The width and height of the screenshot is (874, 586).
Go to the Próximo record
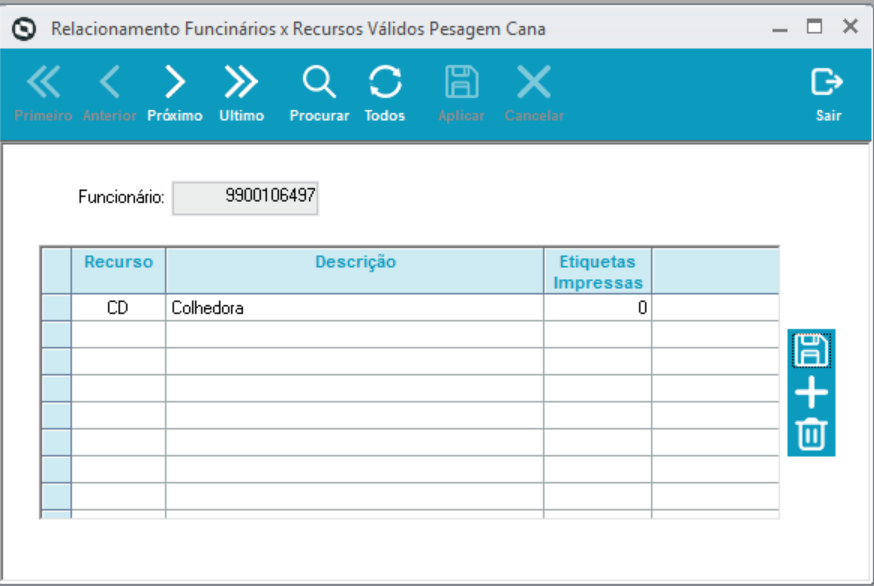coord(175,92)
